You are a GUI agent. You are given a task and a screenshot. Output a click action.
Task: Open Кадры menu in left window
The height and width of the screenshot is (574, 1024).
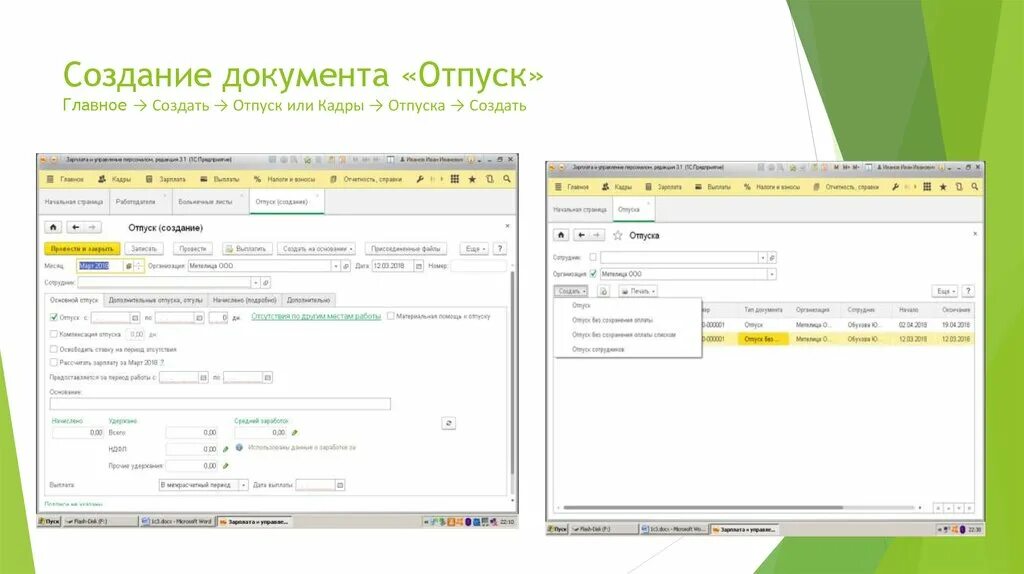click(x=114, y=179)
